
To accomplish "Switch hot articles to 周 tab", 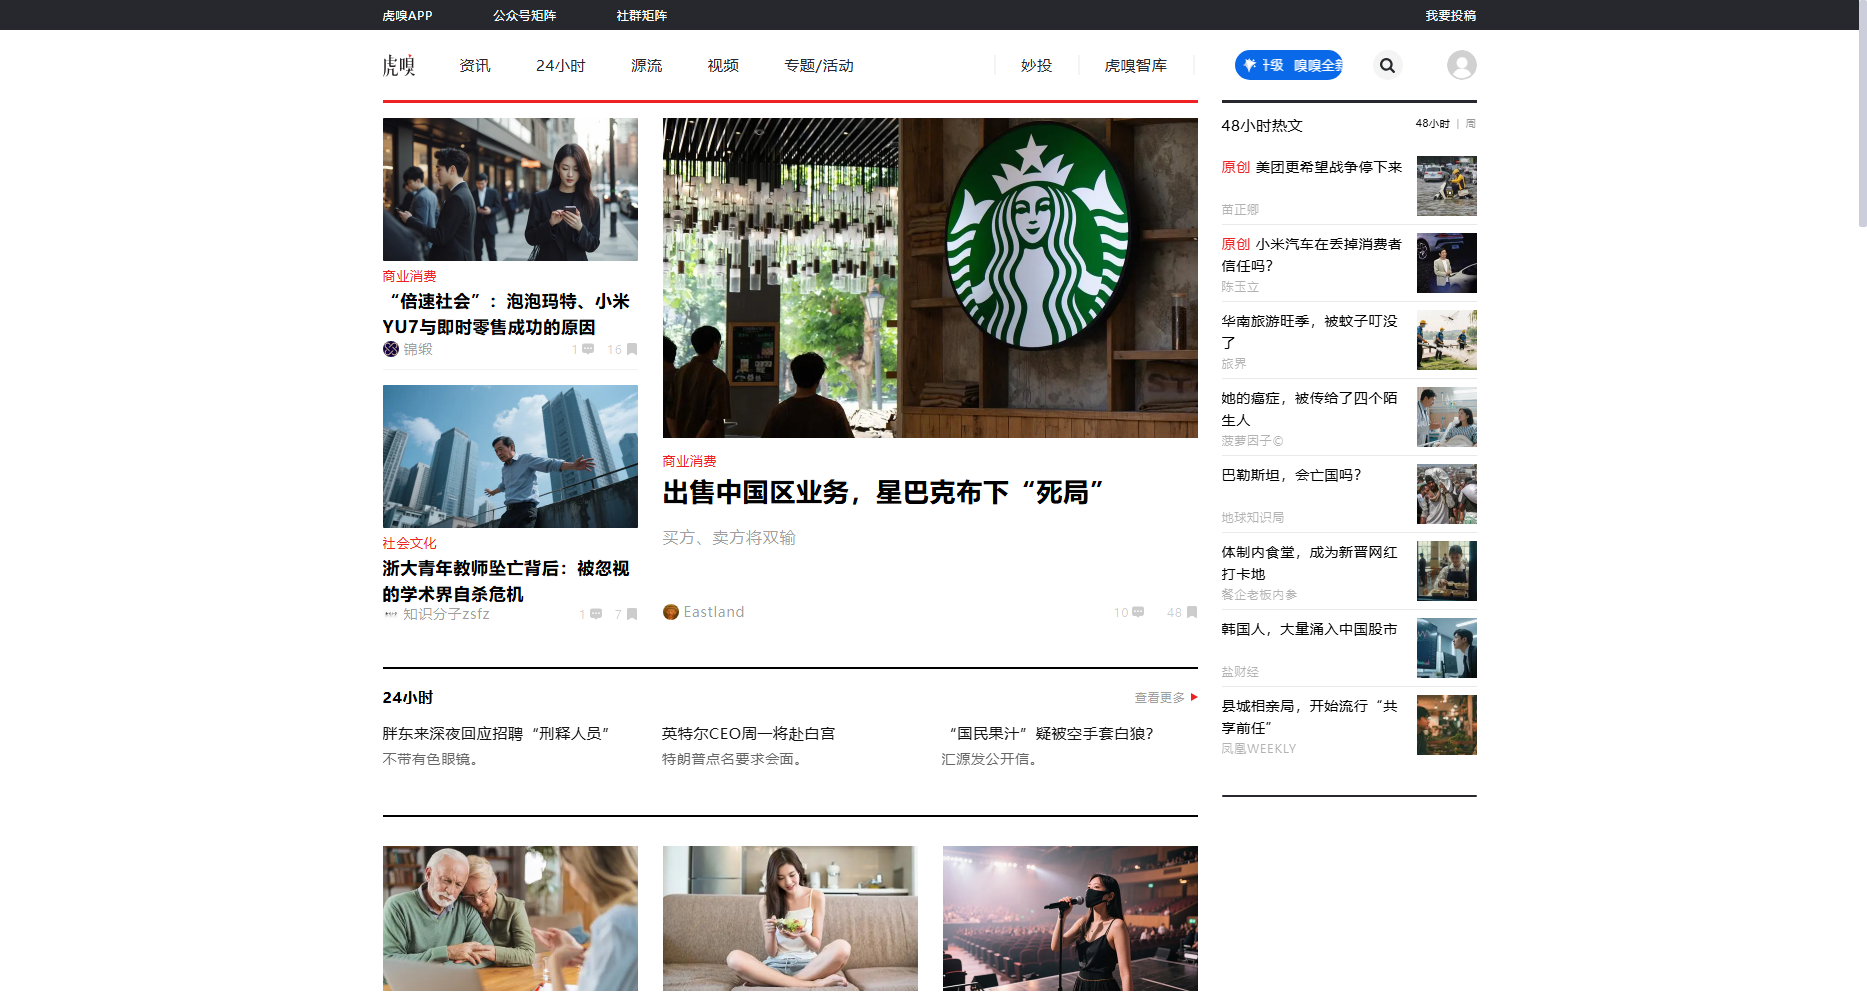I will click(x=1471, y=124).
